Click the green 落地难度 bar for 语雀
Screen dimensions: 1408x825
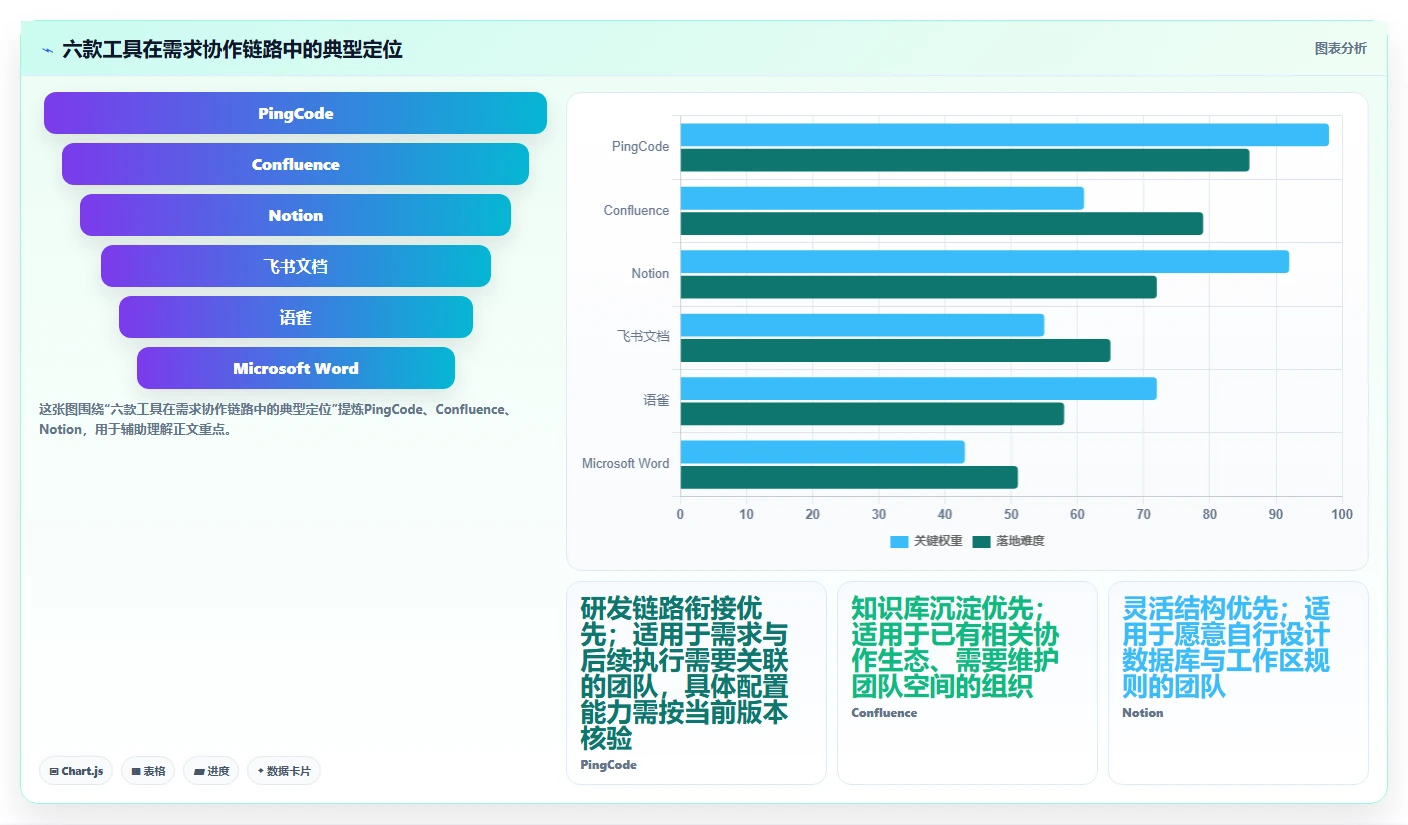(x=872, y=413)
